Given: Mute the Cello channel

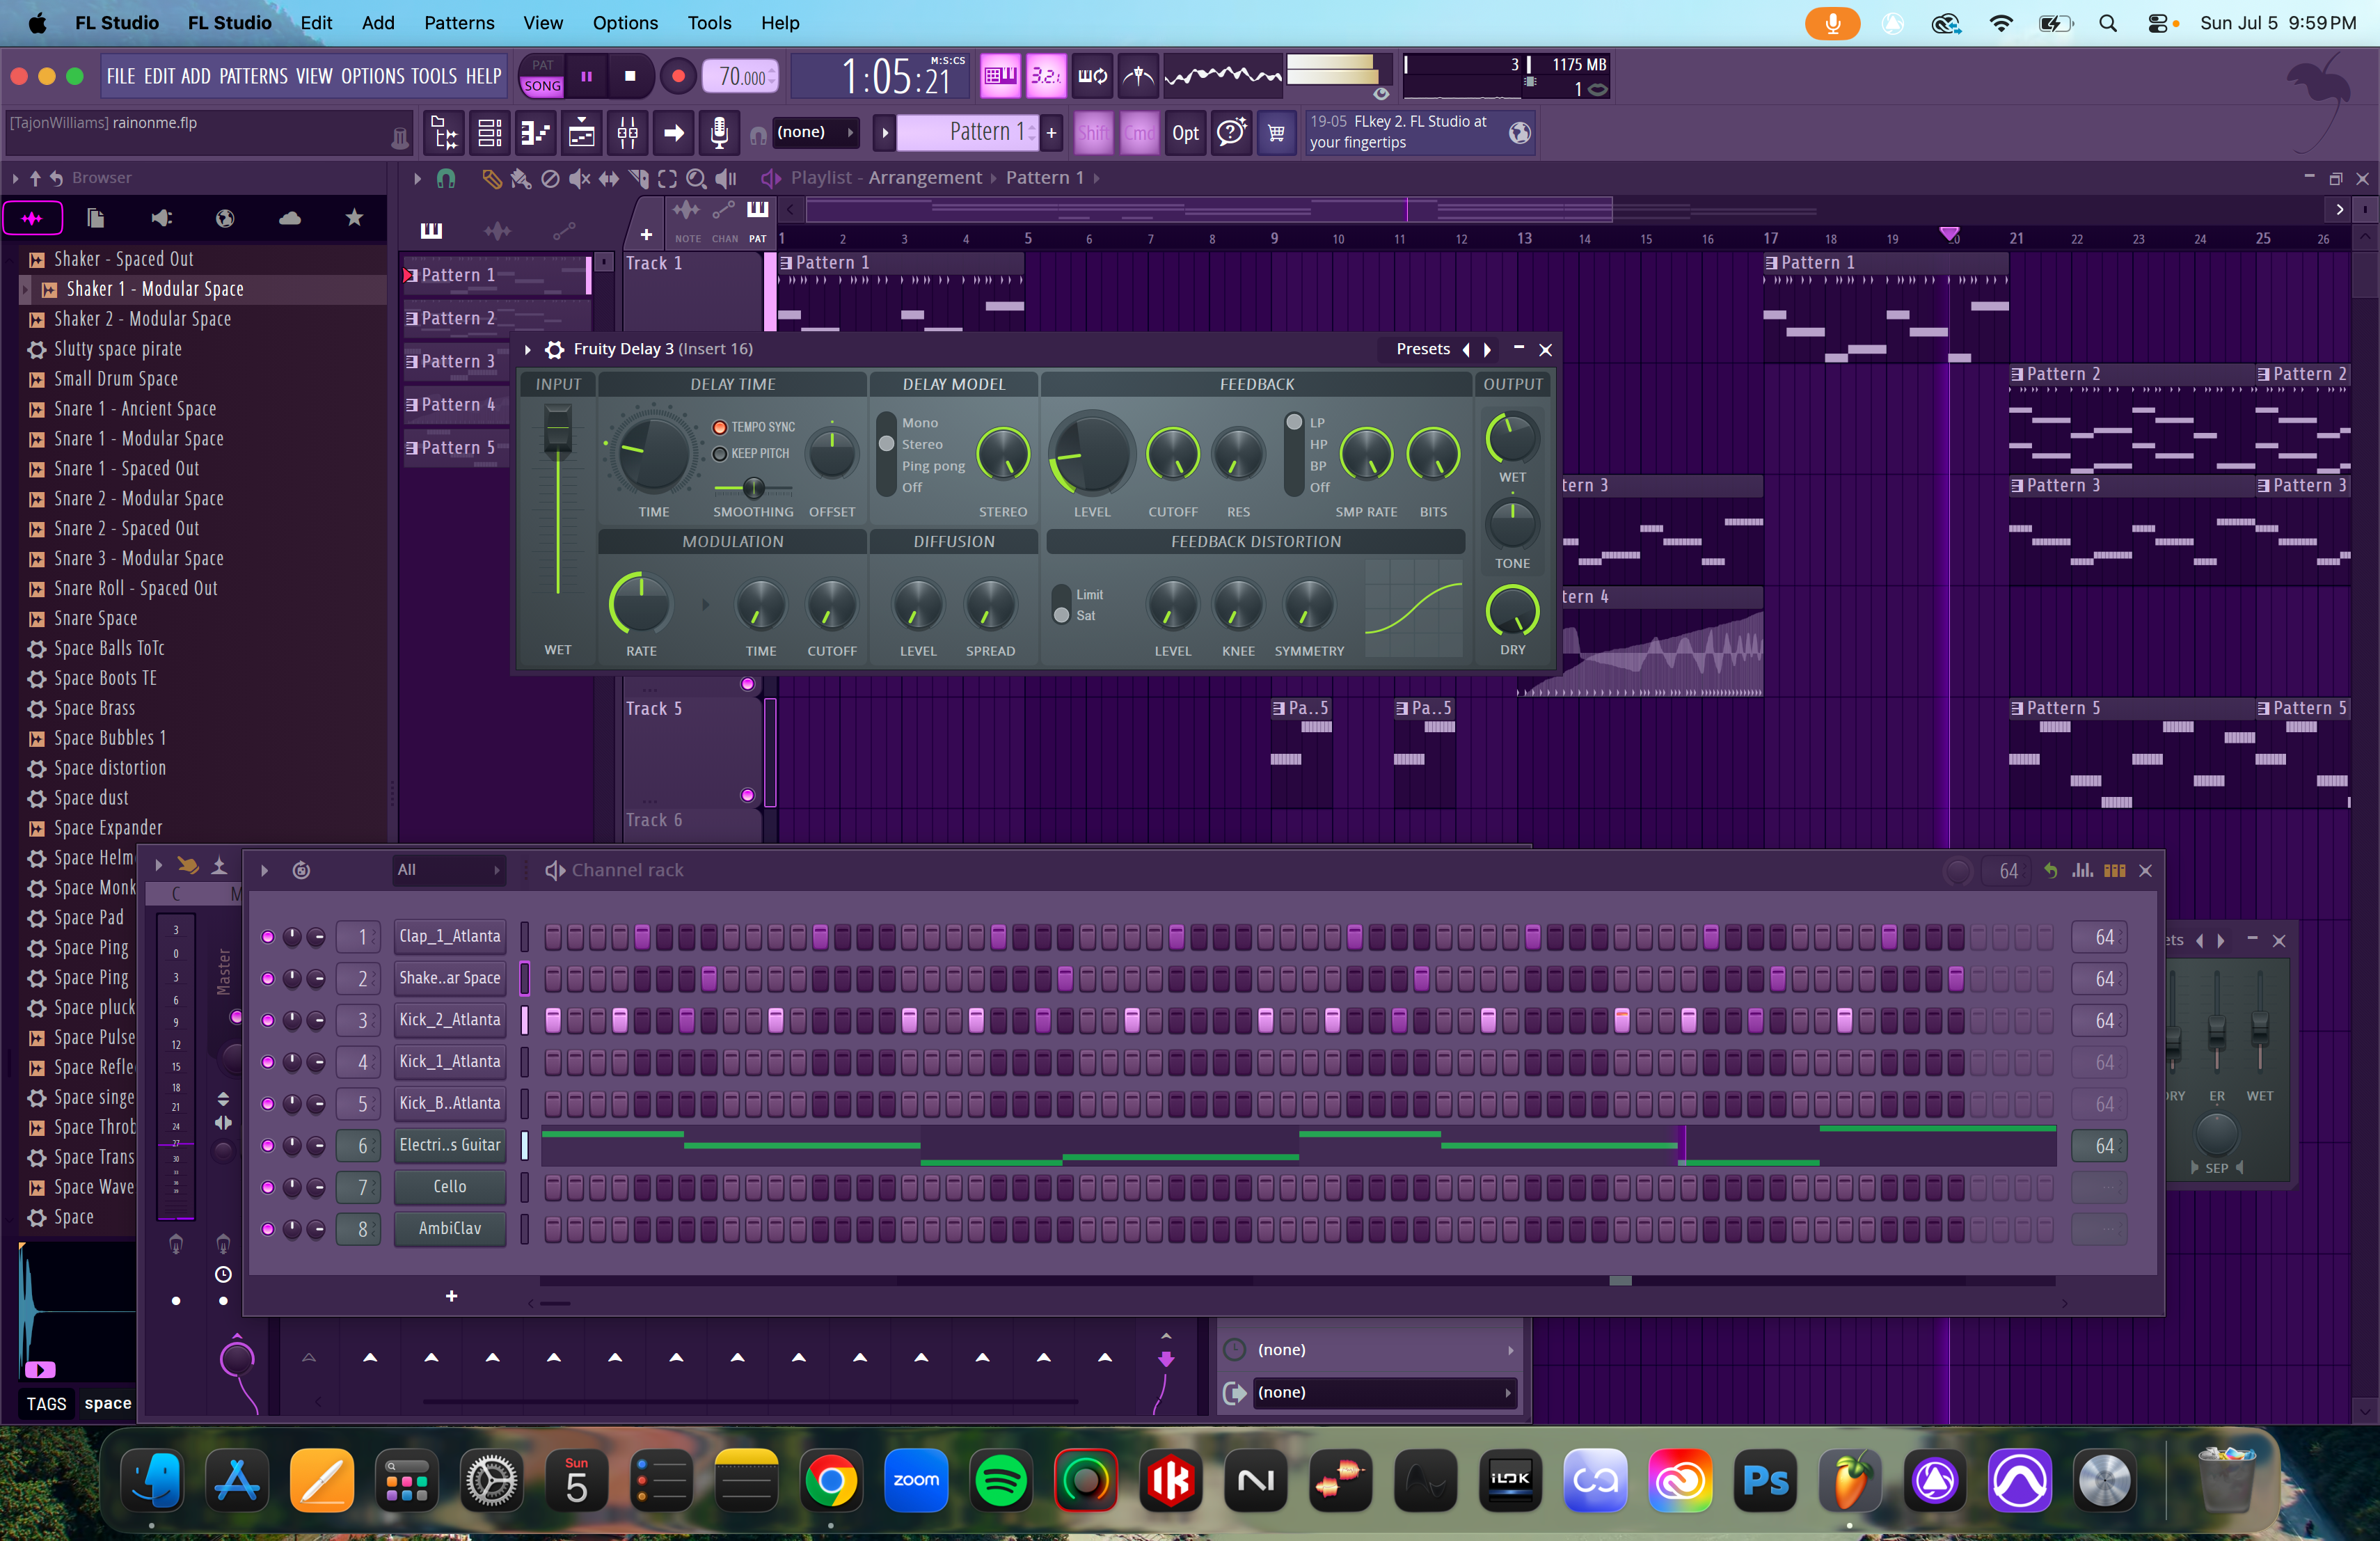Looking at the screenshot, I should pyautogui.click(x=267, y=1187).
